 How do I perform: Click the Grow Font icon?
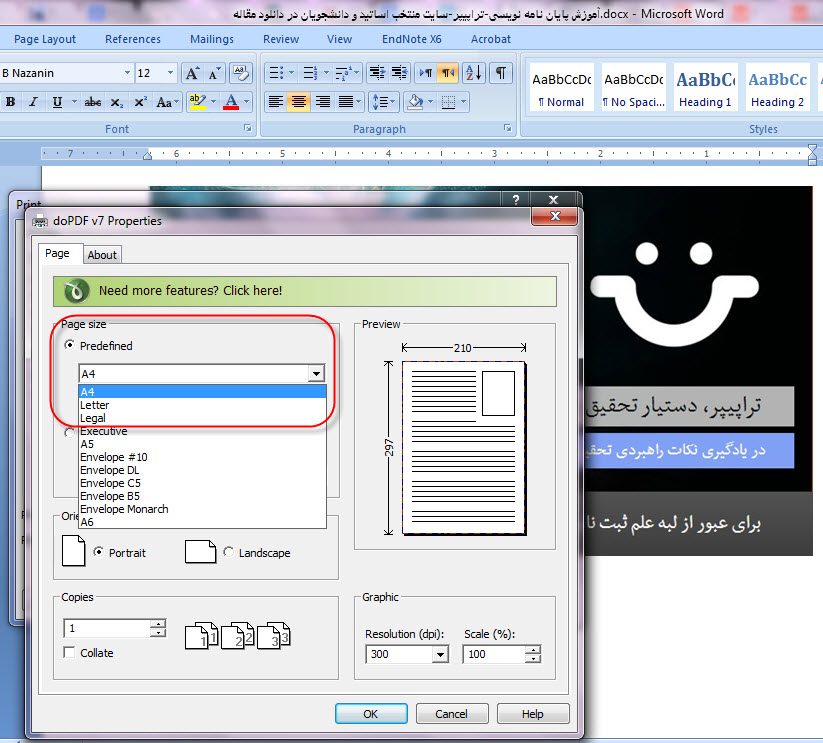coord(193,73)
